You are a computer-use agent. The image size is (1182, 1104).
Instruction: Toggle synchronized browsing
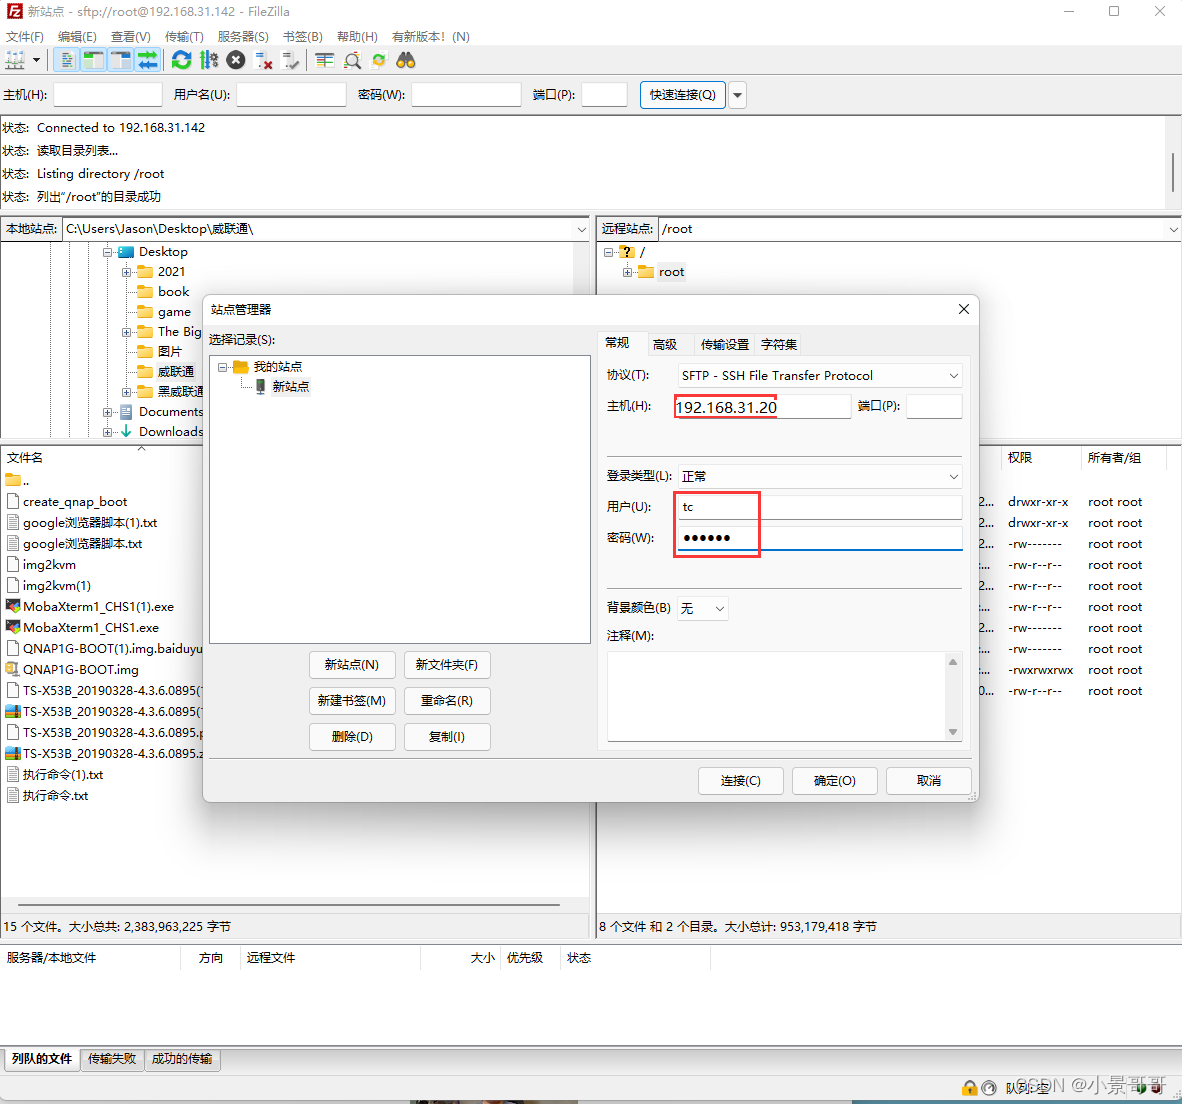pyautogui.click(x=379, y=60)
